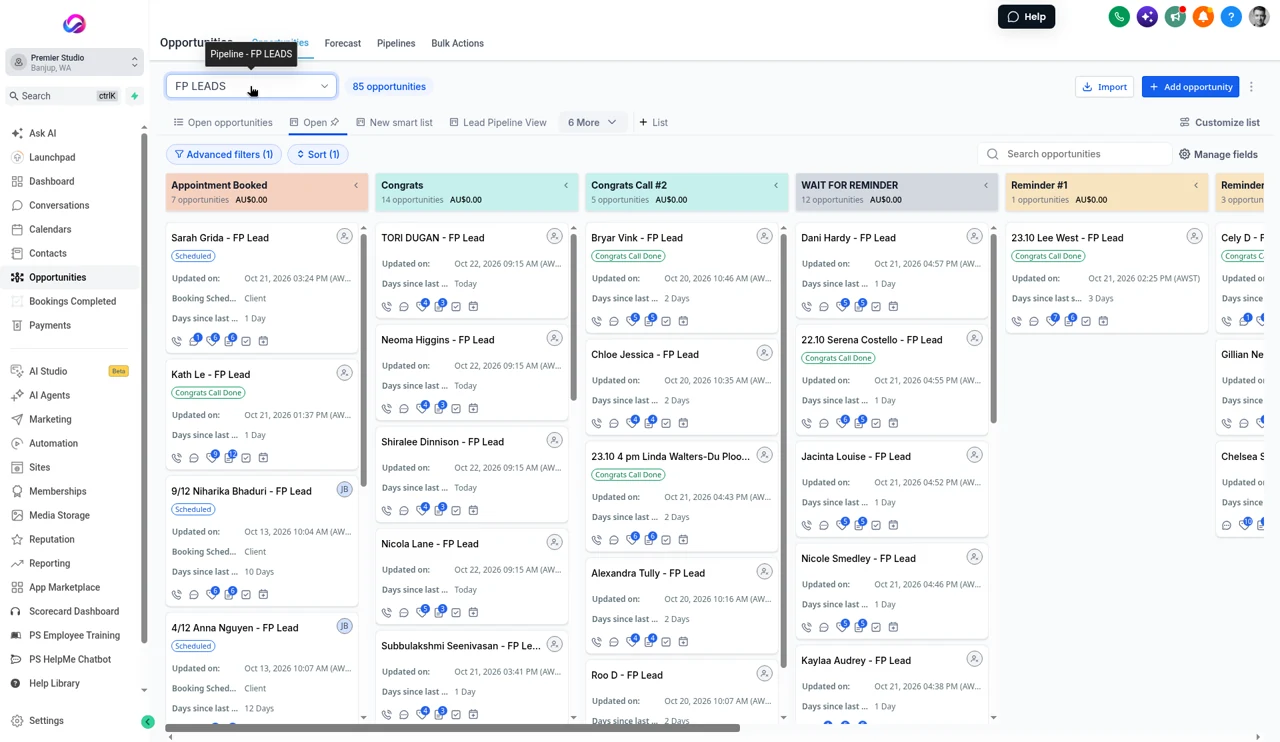
Task: Click the Add opportunity button
Action: 1190,87
